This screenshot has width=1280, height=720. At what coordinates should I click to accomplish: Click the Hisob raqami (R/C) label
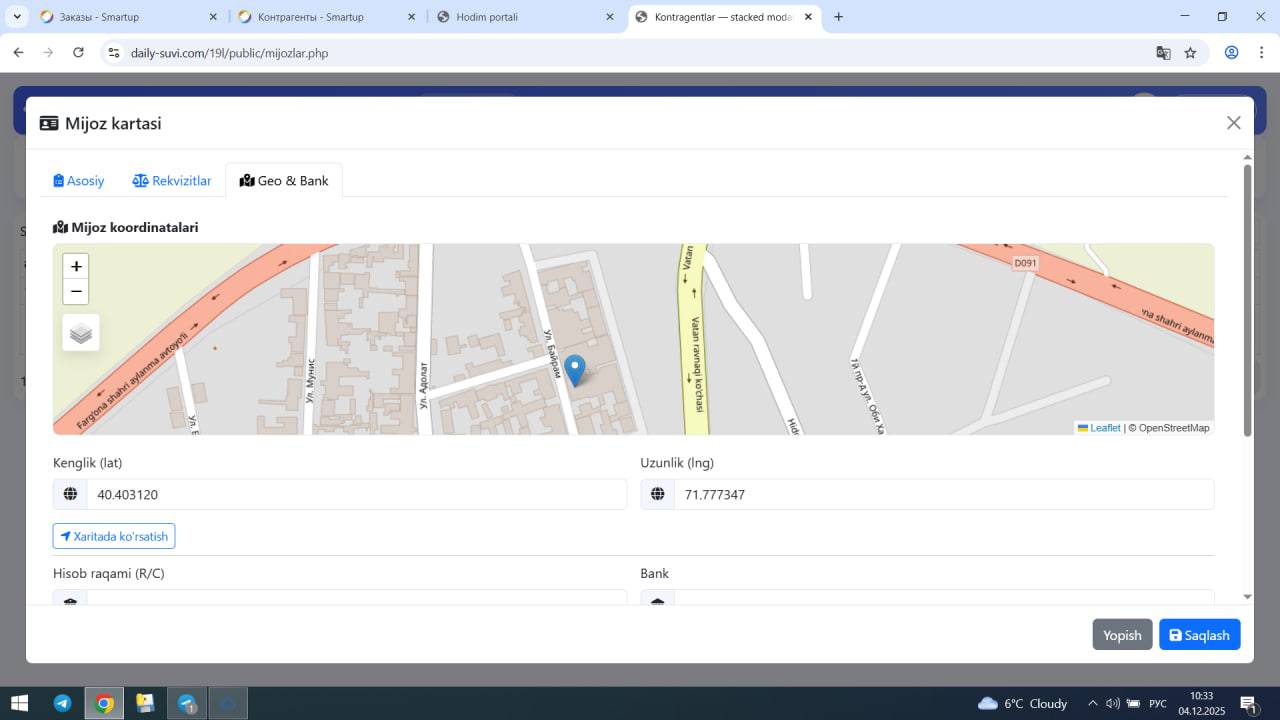pos(109,573)
